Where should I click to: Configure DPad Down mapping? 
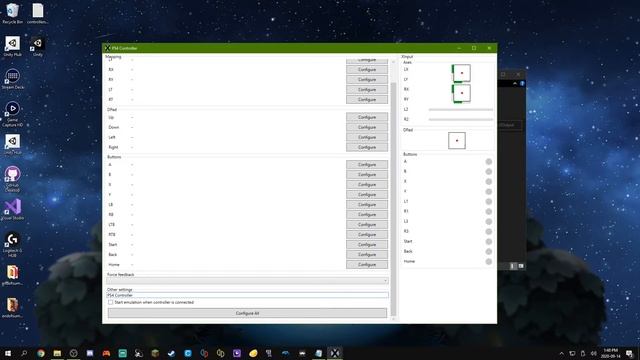367,127
